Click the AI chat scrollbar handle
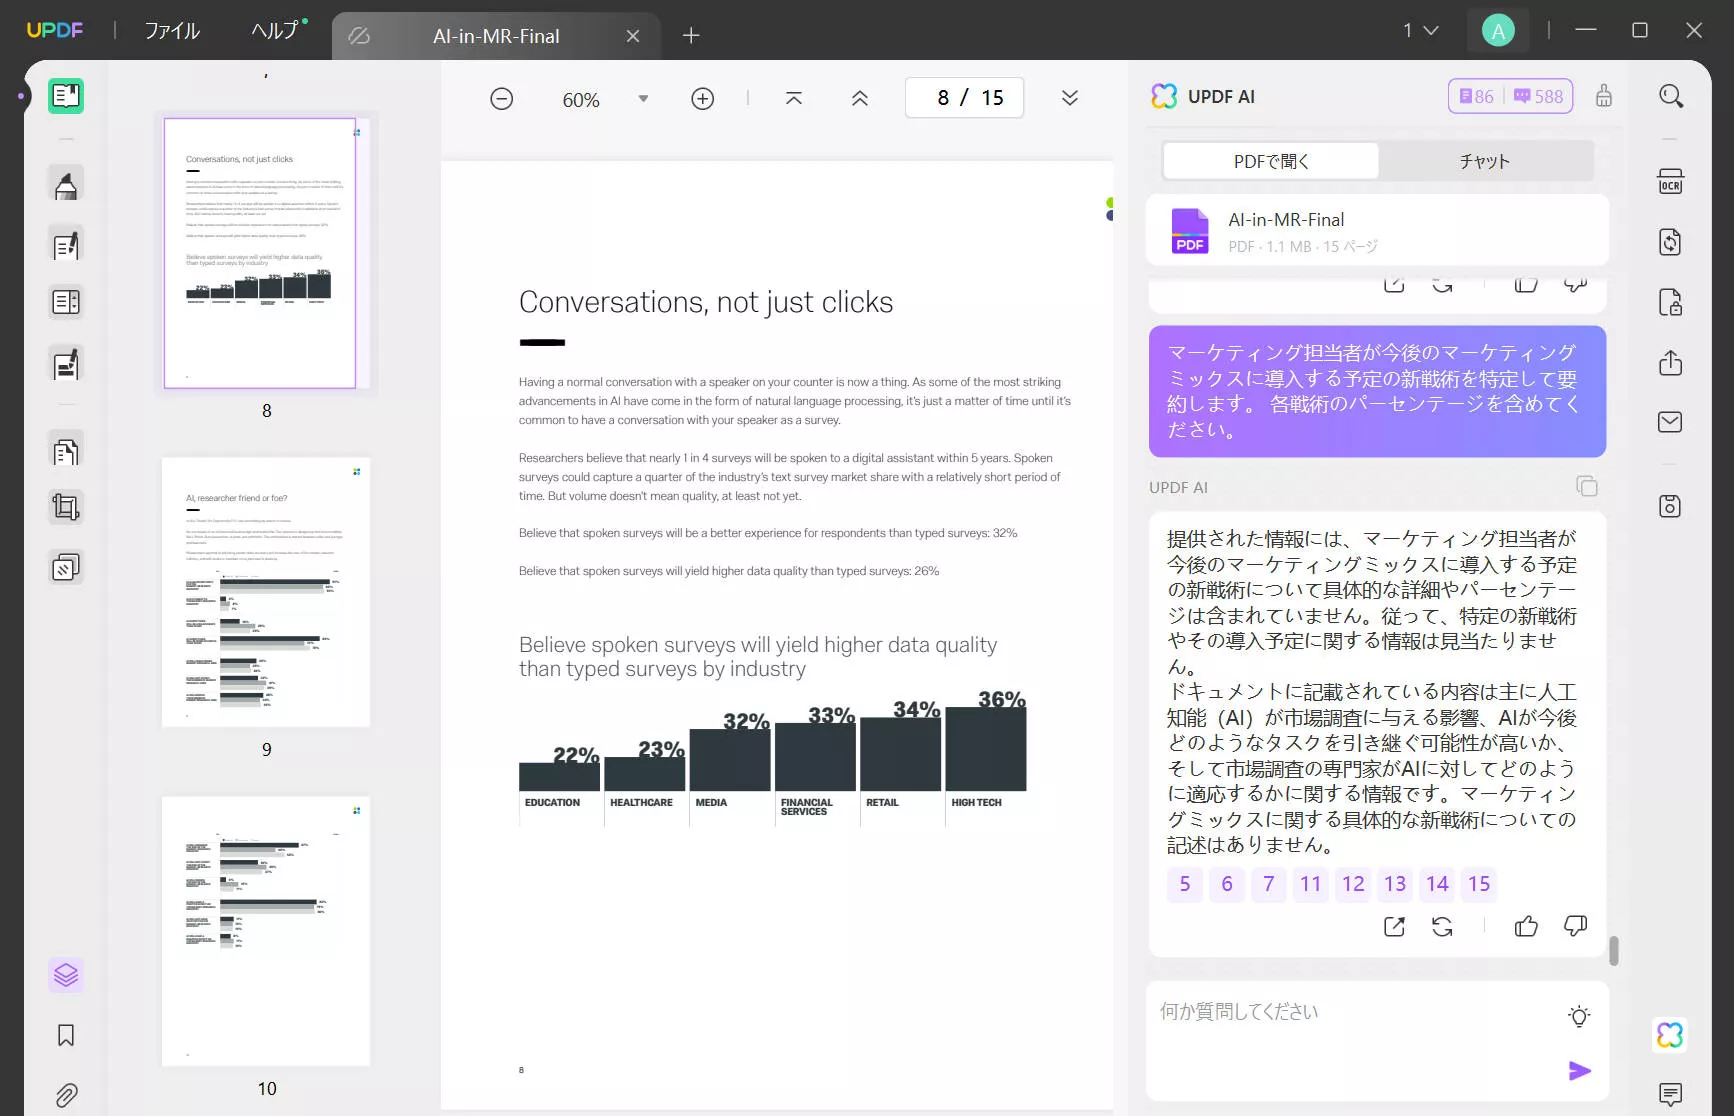The width and height of the screenshot is (1734, 1116). coord(1613,950)
